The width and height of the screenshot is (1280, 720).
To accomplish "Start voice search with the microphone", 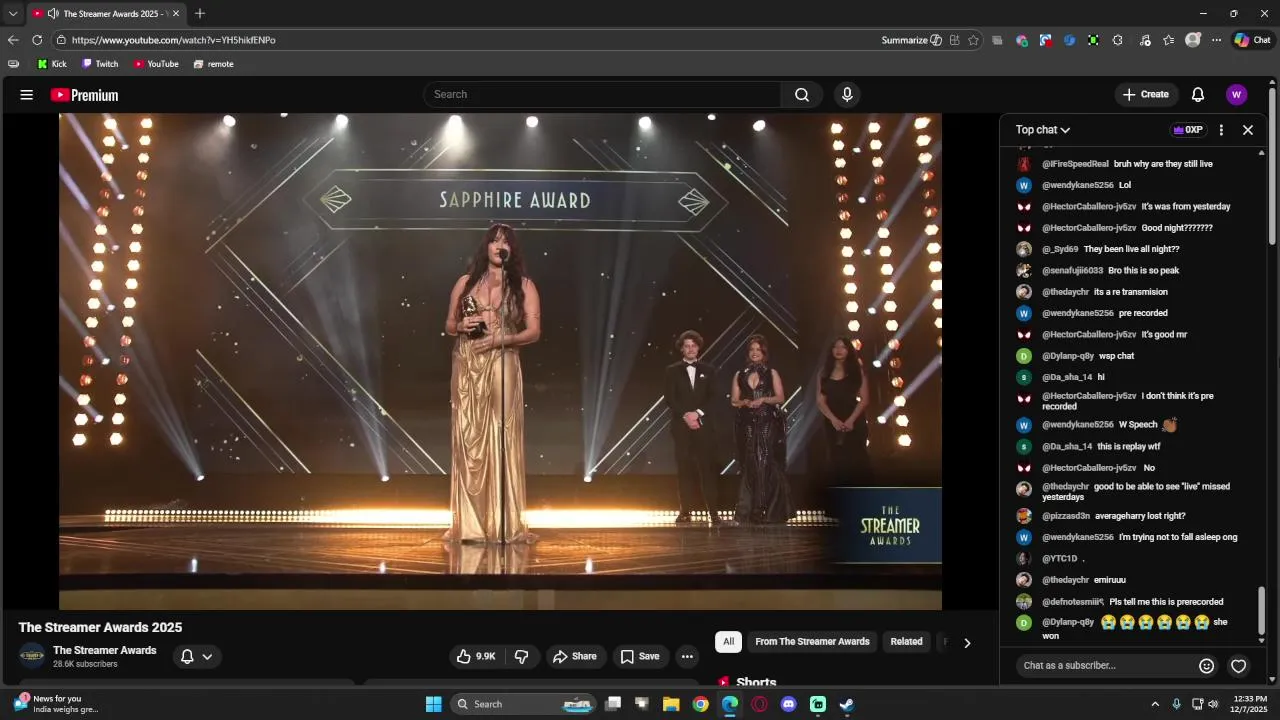I will (847, 94).
